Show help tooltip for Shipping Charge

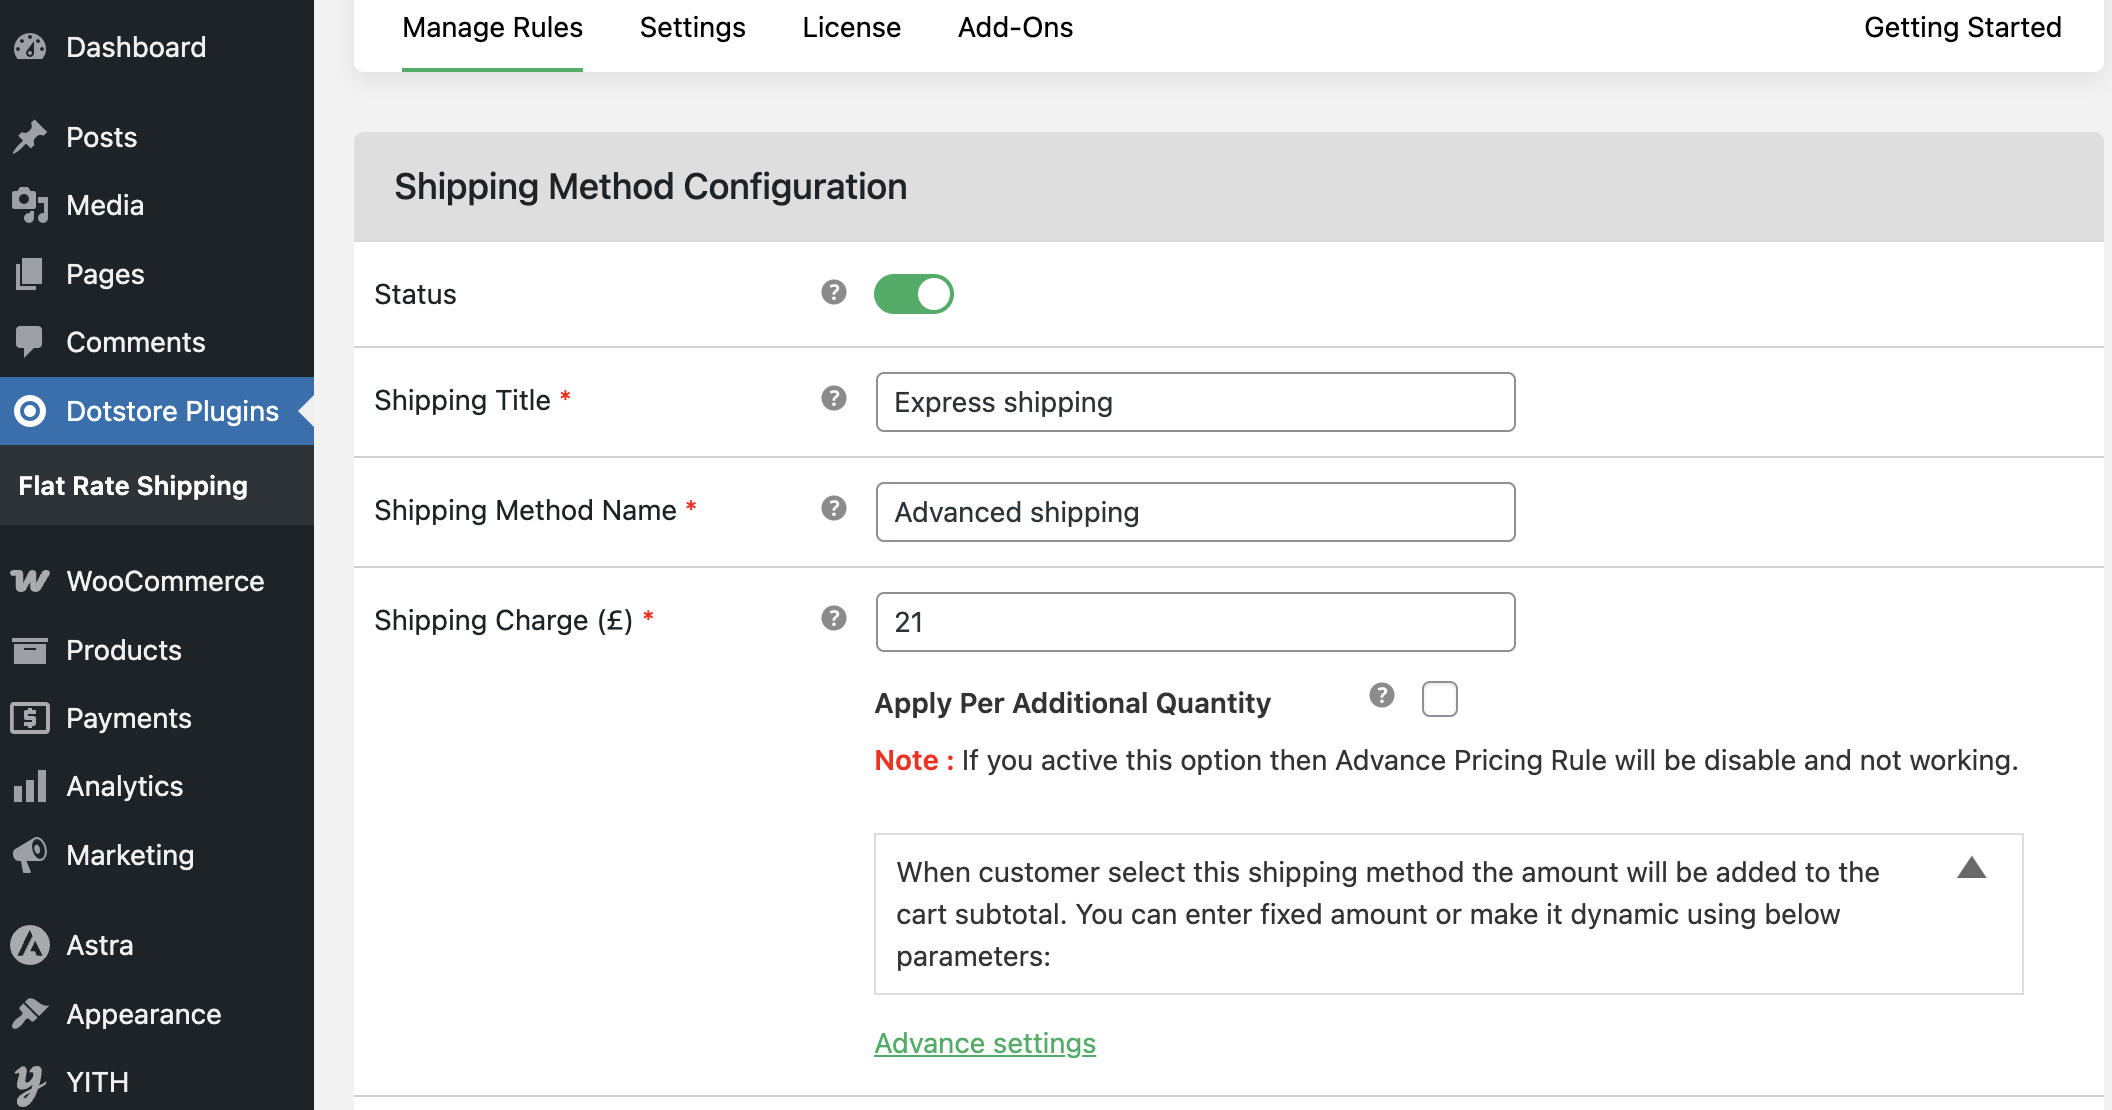tap(834, 618)
